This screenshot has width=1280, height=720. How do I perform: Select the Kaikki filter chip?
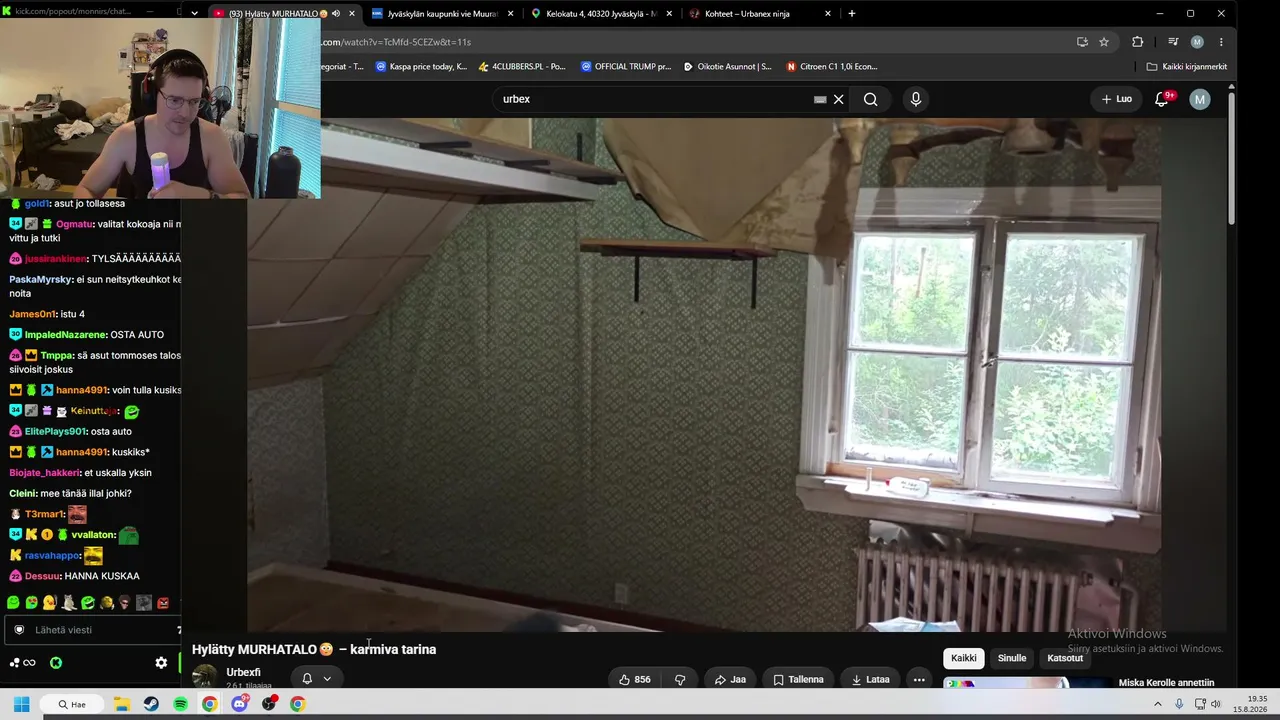pyautogui.click(x=964, y=658)
